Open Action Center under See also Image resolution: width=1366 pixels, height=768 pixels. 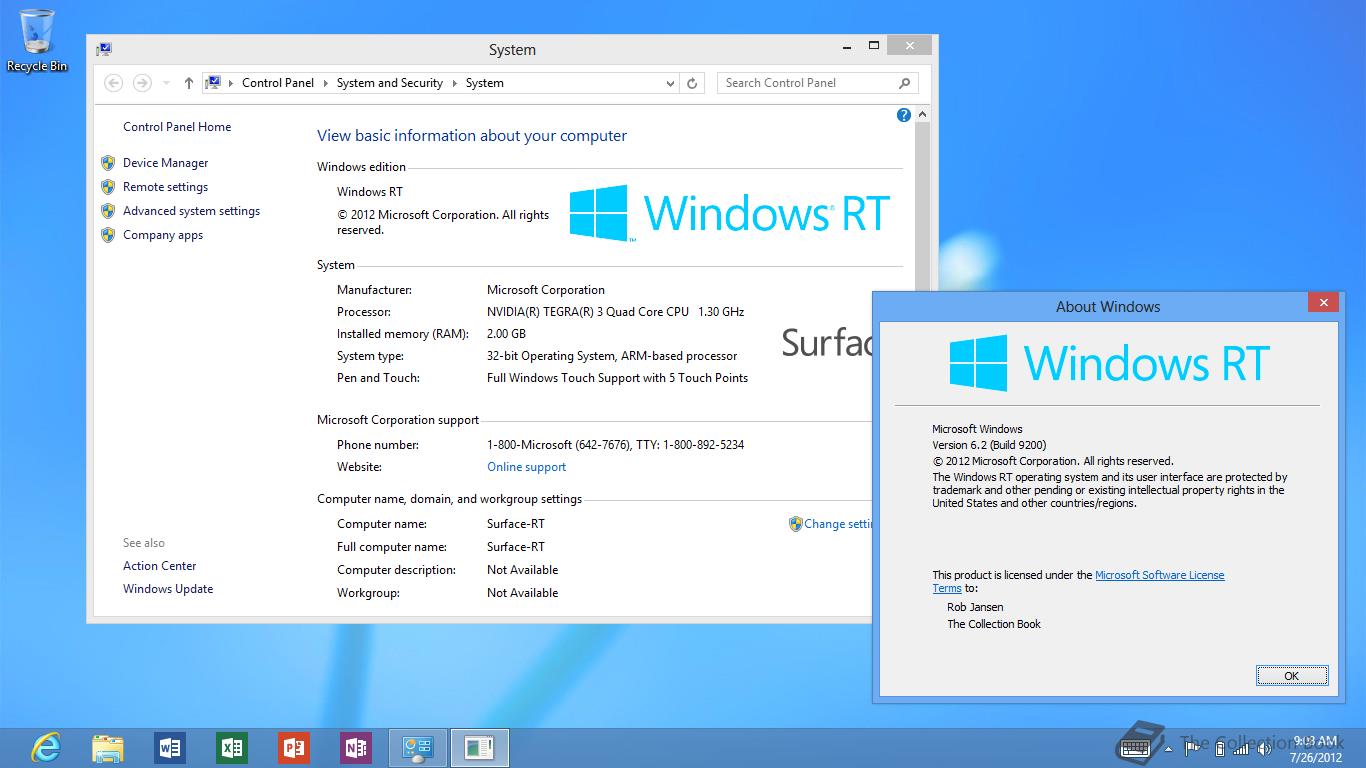tap(160, 566)
